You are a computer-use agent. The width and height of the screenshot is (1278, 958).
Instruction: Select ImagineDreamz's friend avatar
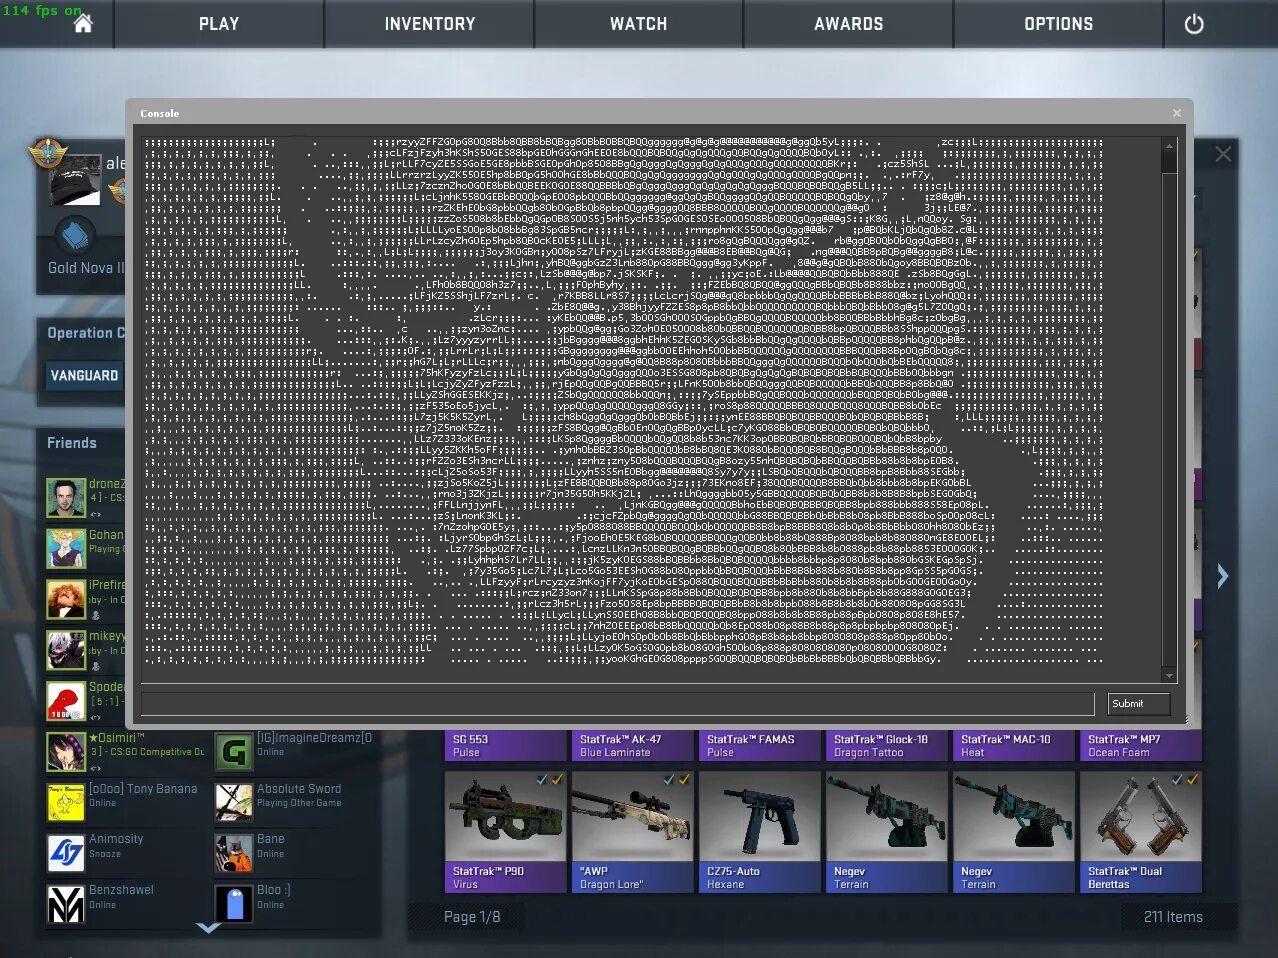pyautogui.click(x=234, y=752)
